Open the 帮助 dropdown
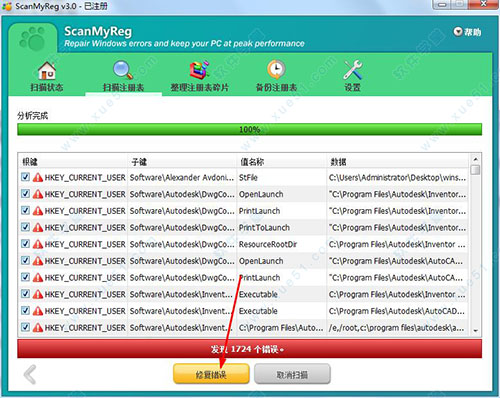The image size is (500, 398). pos(467,32)
